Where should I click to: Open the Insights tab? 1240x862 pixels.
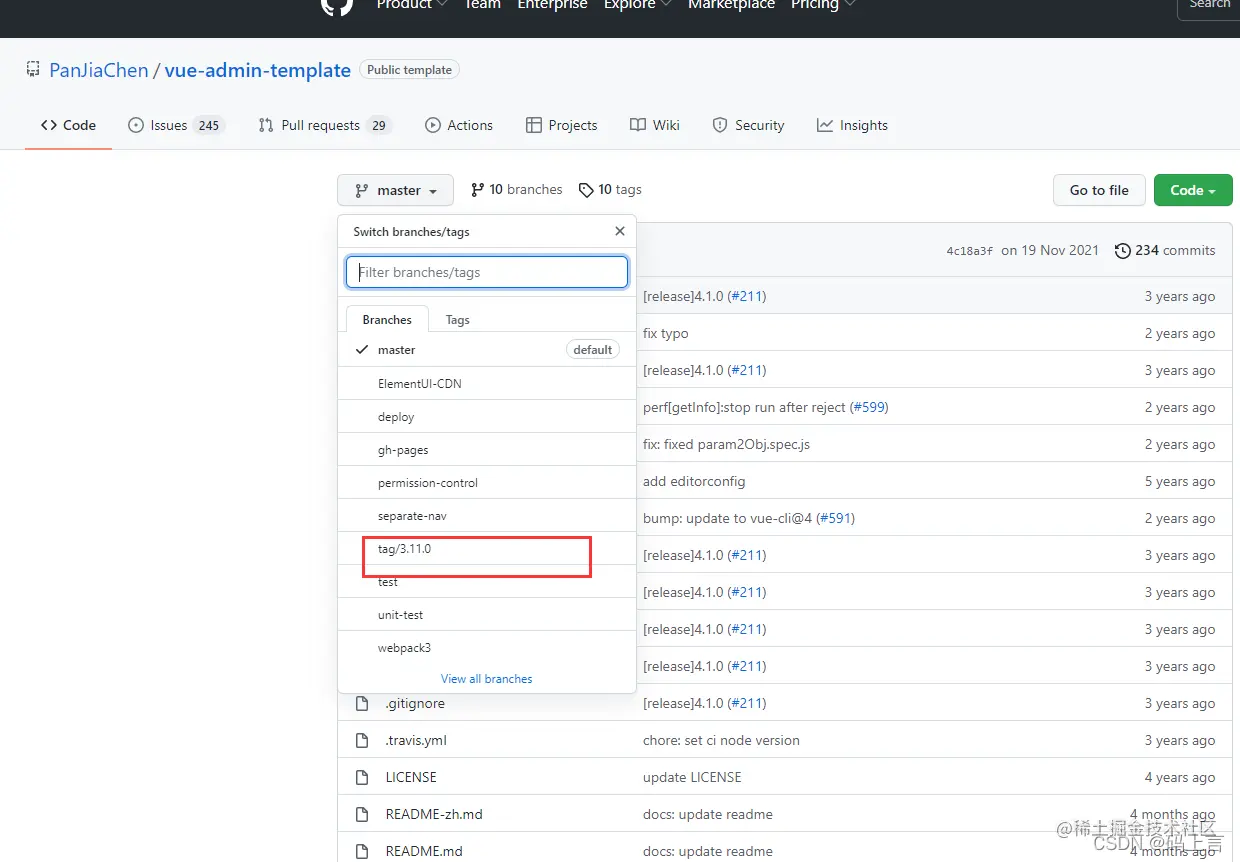coord(852,125)
